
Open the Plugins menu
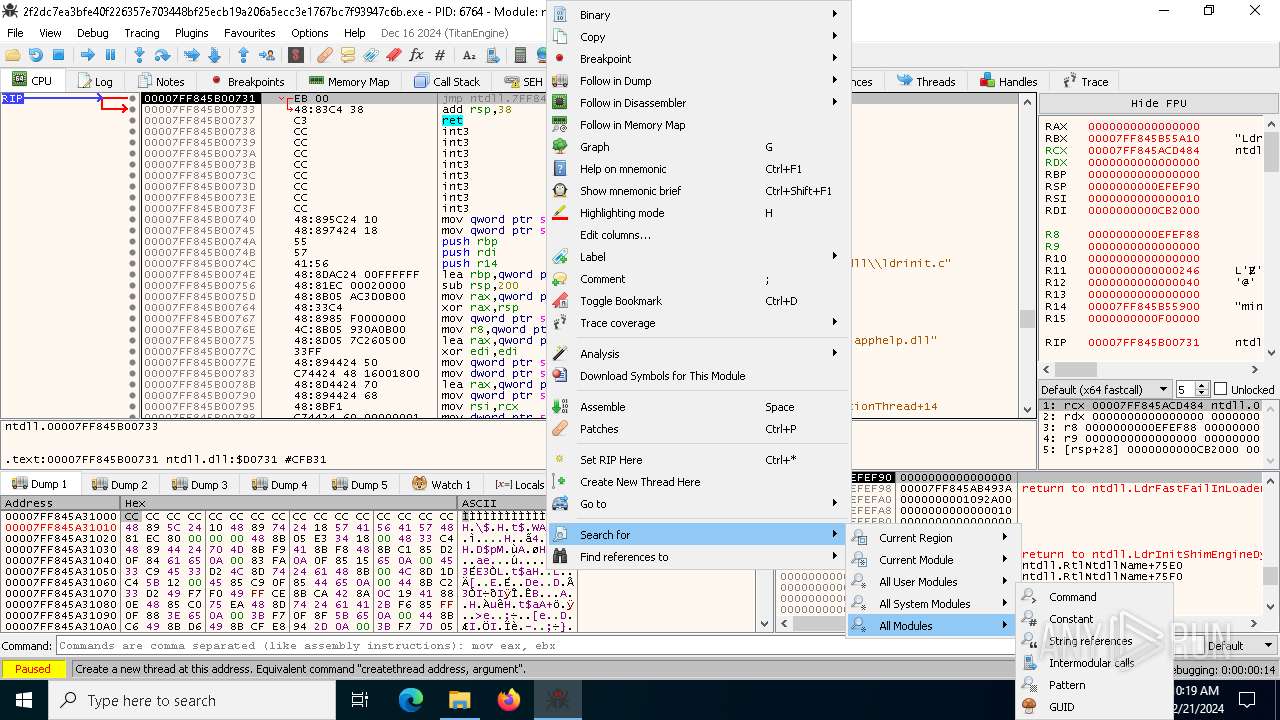[192, 33]
